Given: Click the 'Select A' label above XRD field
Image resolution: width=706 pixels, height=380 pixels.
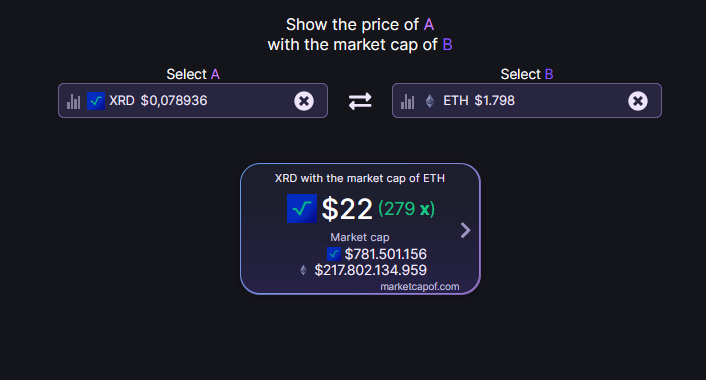Looking at the screenshot, I should click(193, 74).
